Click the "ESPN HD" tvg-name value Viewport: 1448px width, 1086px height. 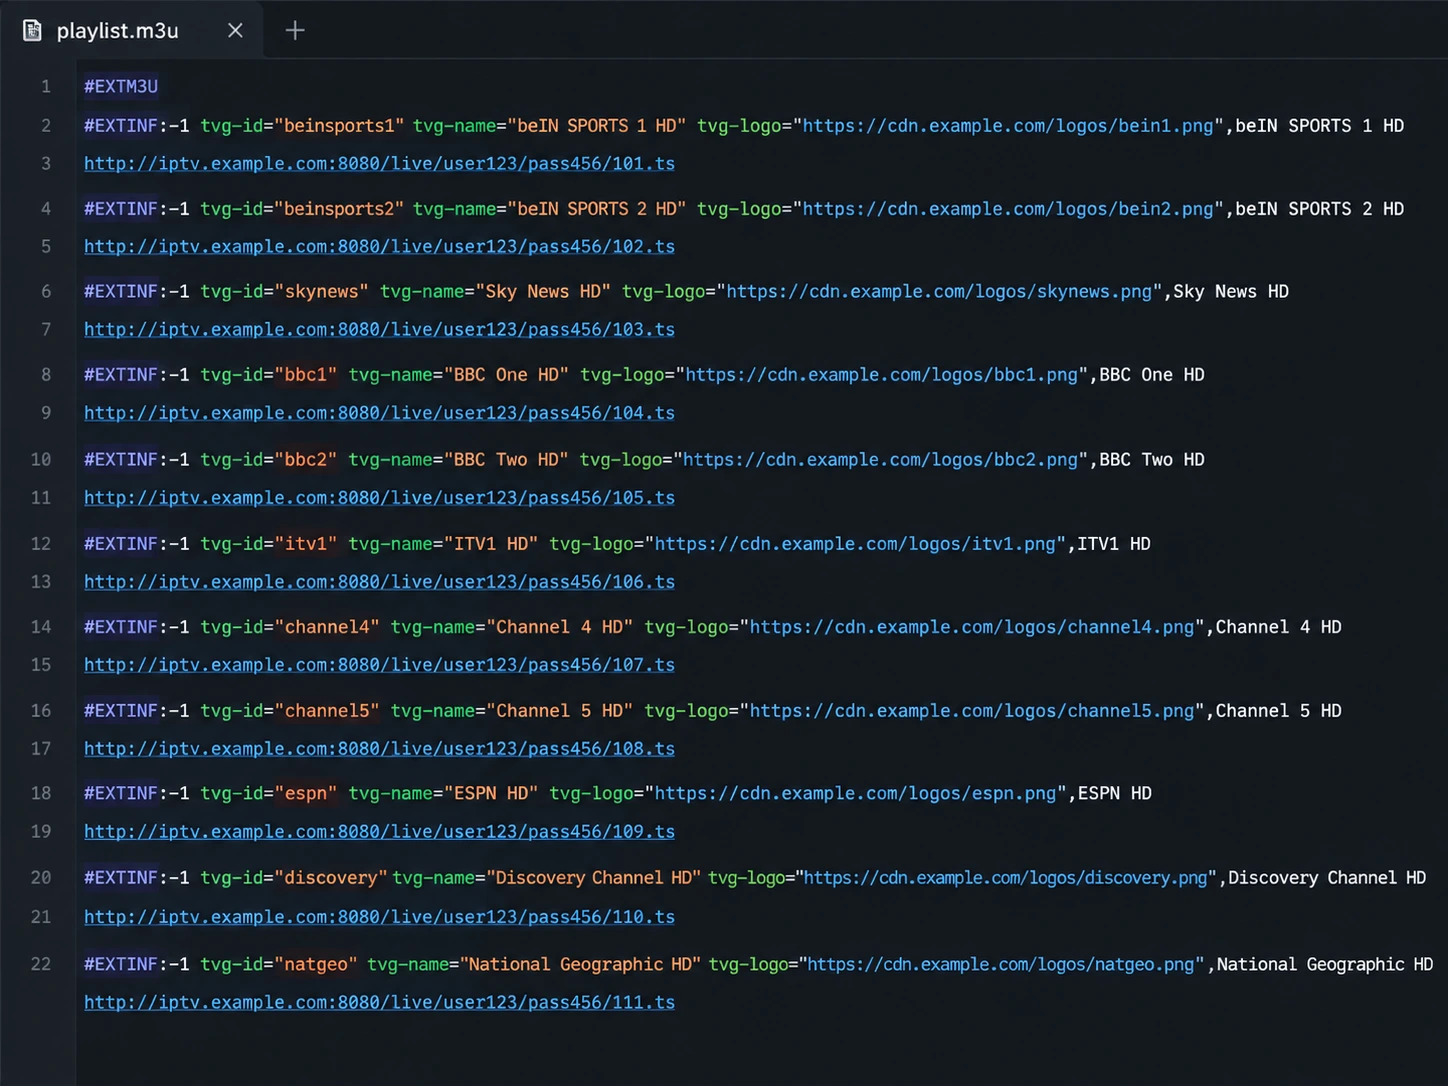click(x=491, y=792)
